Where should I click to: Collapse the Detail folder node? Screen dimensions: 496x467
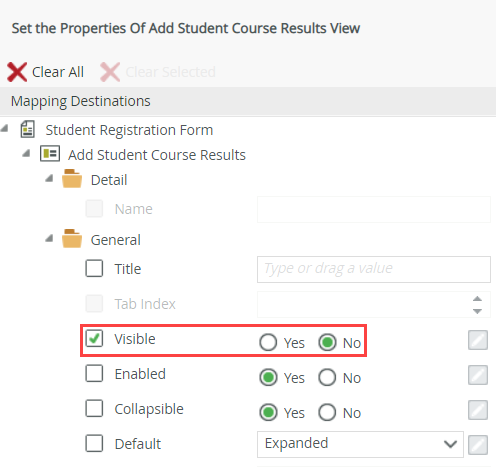pyautogui.click(x=49, y=178)
